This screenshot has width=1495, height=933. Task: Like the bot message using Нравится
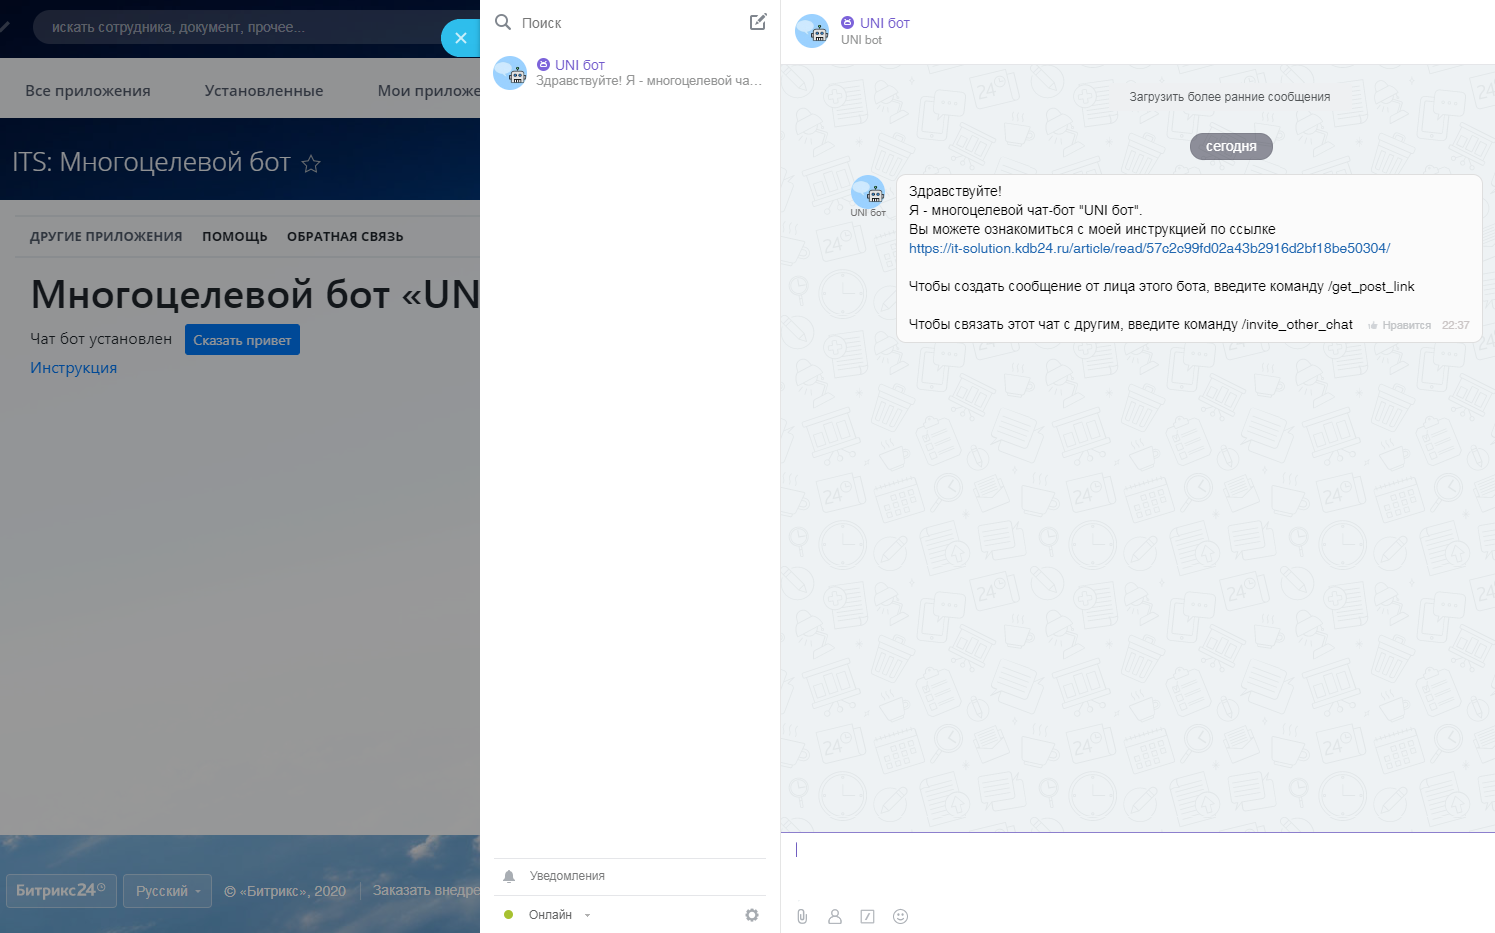pos(1400,325)
